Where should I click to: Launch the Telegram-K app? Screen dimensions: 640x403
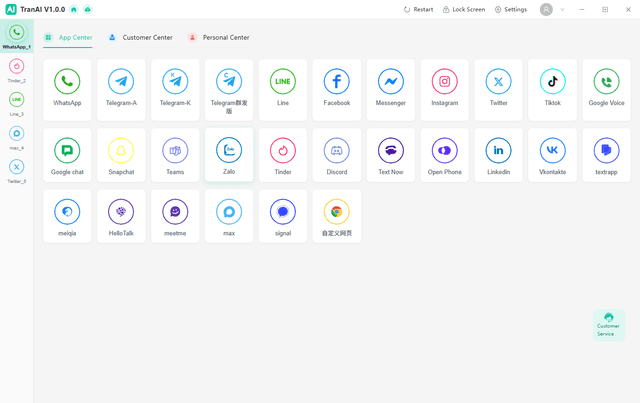(x=175, y=90)
